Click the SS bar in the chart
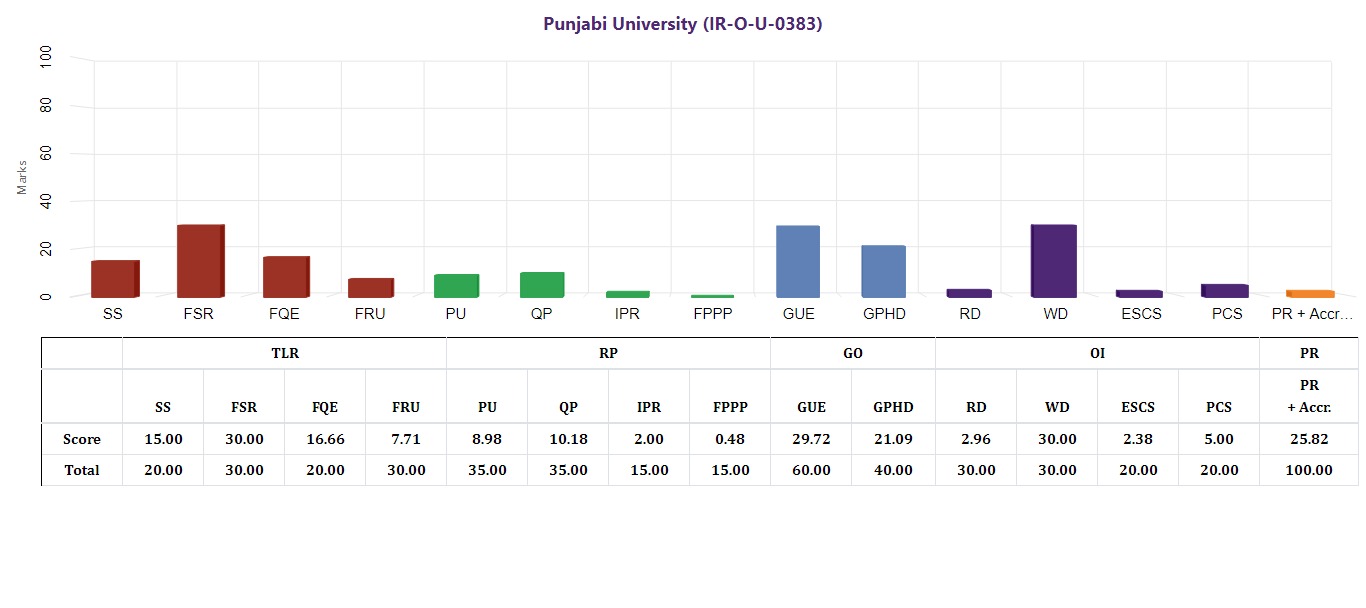This screenshot has width=1366, height=608. pyautogui.click(x=115, y=279)
